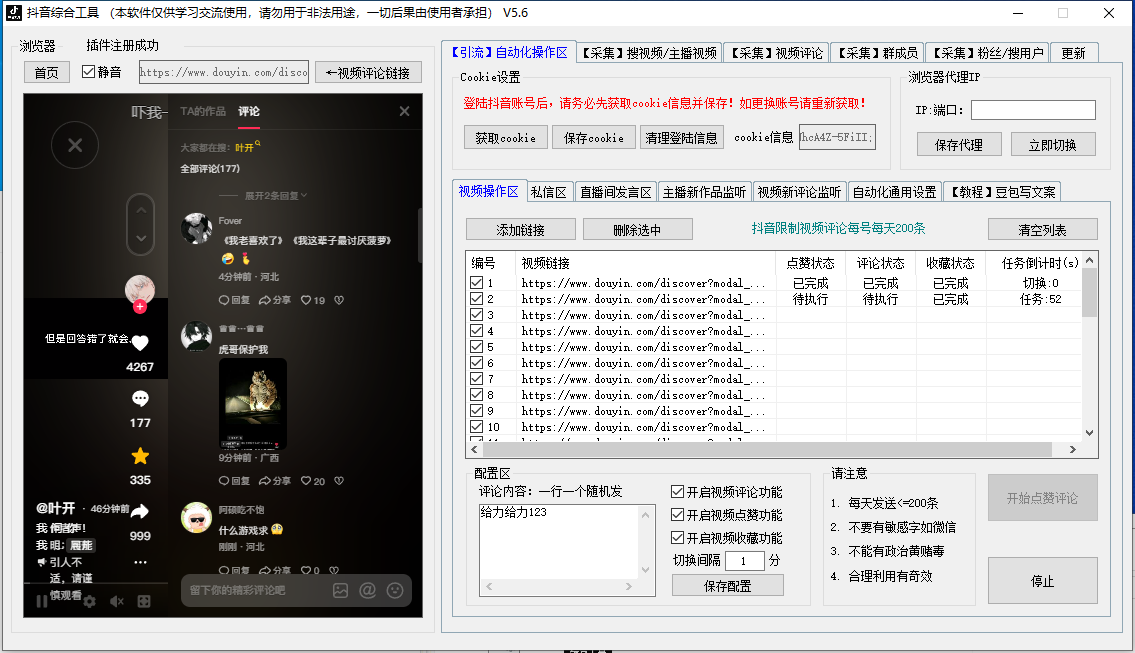Open the tiger image in the comment
This screenshot has width=1135, height=653.
(253, 404)
